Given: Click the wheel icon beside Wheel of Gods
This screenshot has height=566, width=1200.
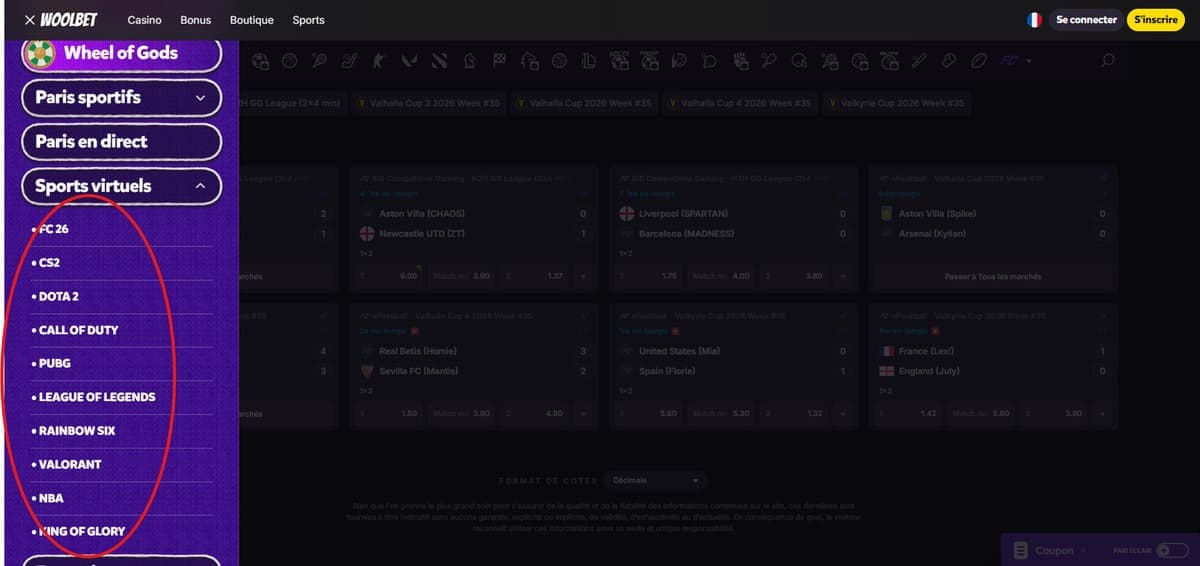Looking at the screenshot, I should pyautogui.click(x=40, y=53).
